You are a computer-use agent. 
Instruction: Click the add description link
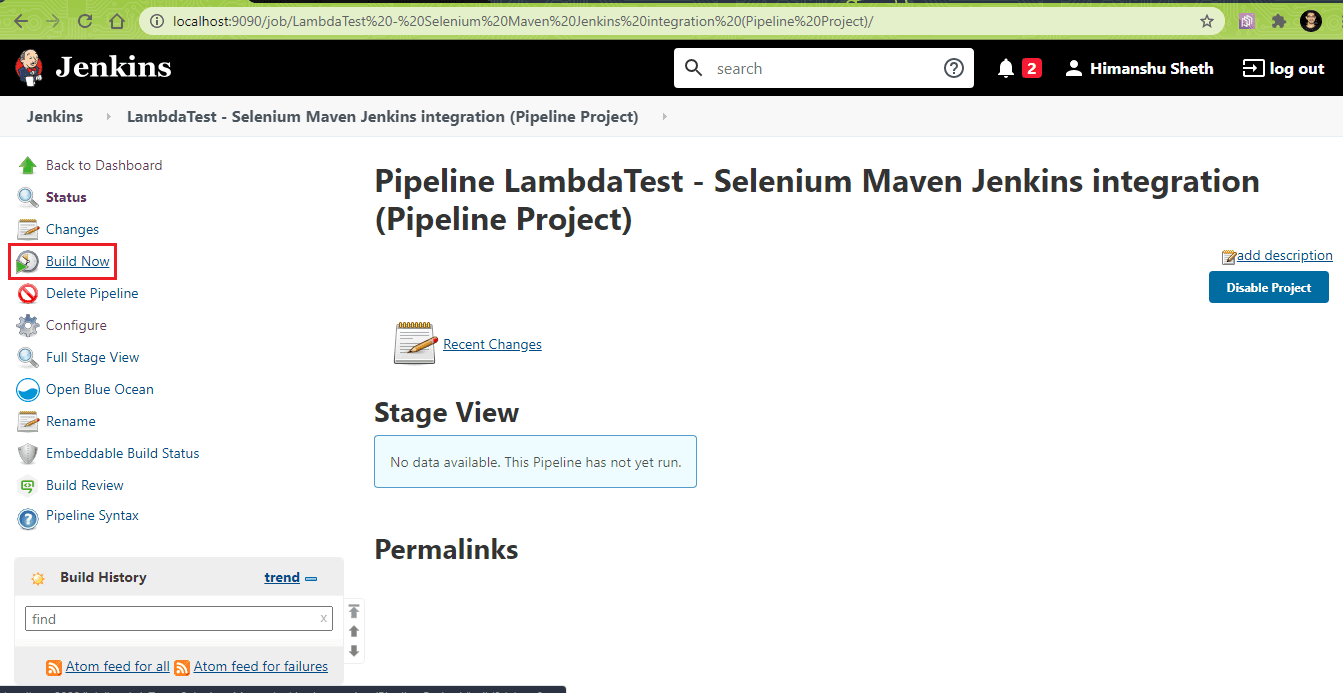[x=1284, y=256]
